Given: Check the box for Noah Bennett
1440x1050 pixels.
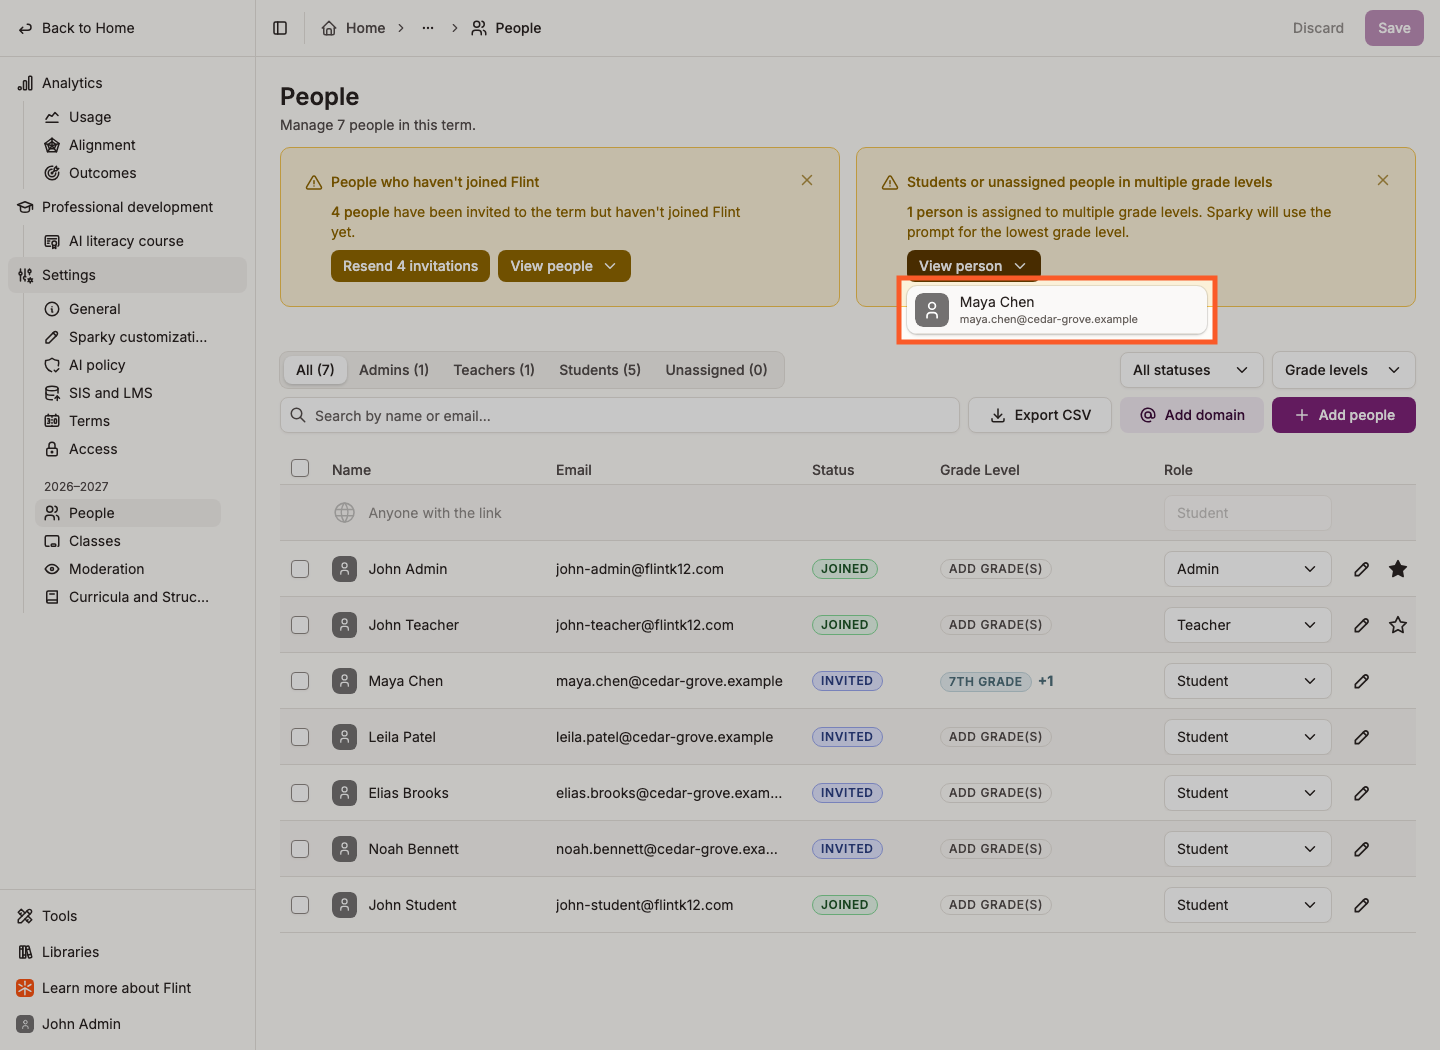Looking at the screenshot, I should tap(300, 849).
